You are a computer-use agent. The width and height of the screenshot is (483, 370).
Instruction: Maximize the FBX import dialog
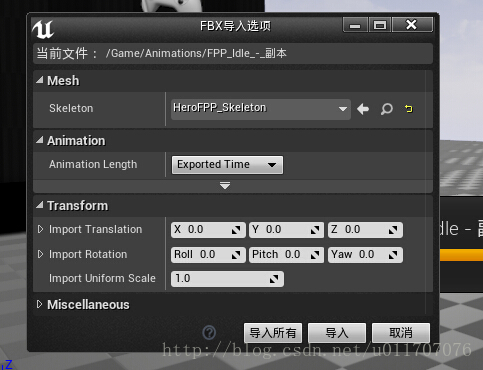coord(380,25)
